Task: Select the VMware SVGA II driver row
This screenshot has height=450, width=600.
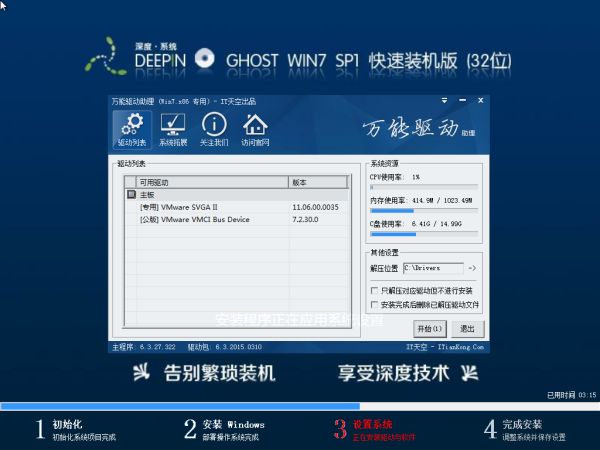Action: pos(237,207)
